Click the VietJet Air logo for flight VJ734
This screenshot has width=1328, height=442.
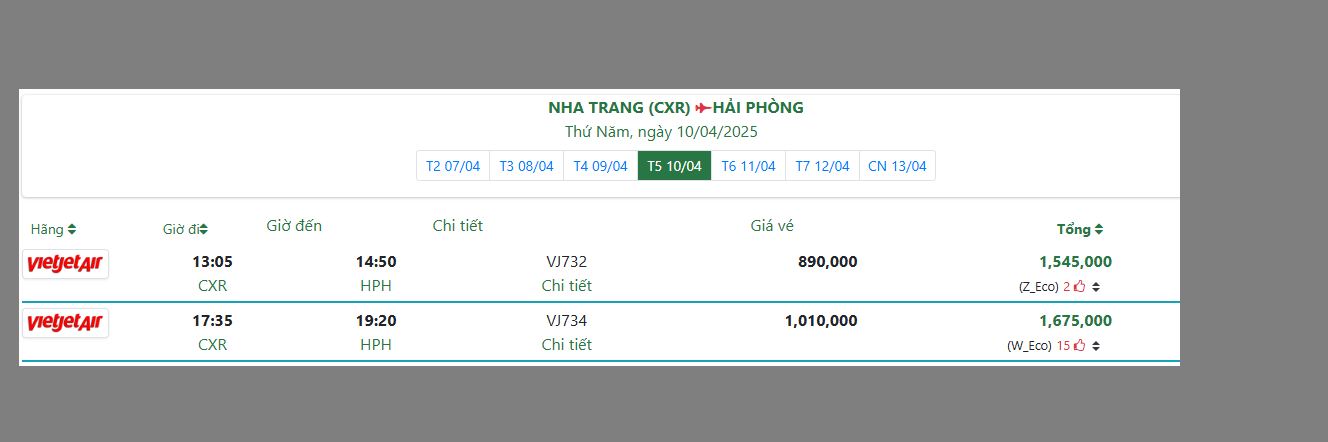[65, 323]
